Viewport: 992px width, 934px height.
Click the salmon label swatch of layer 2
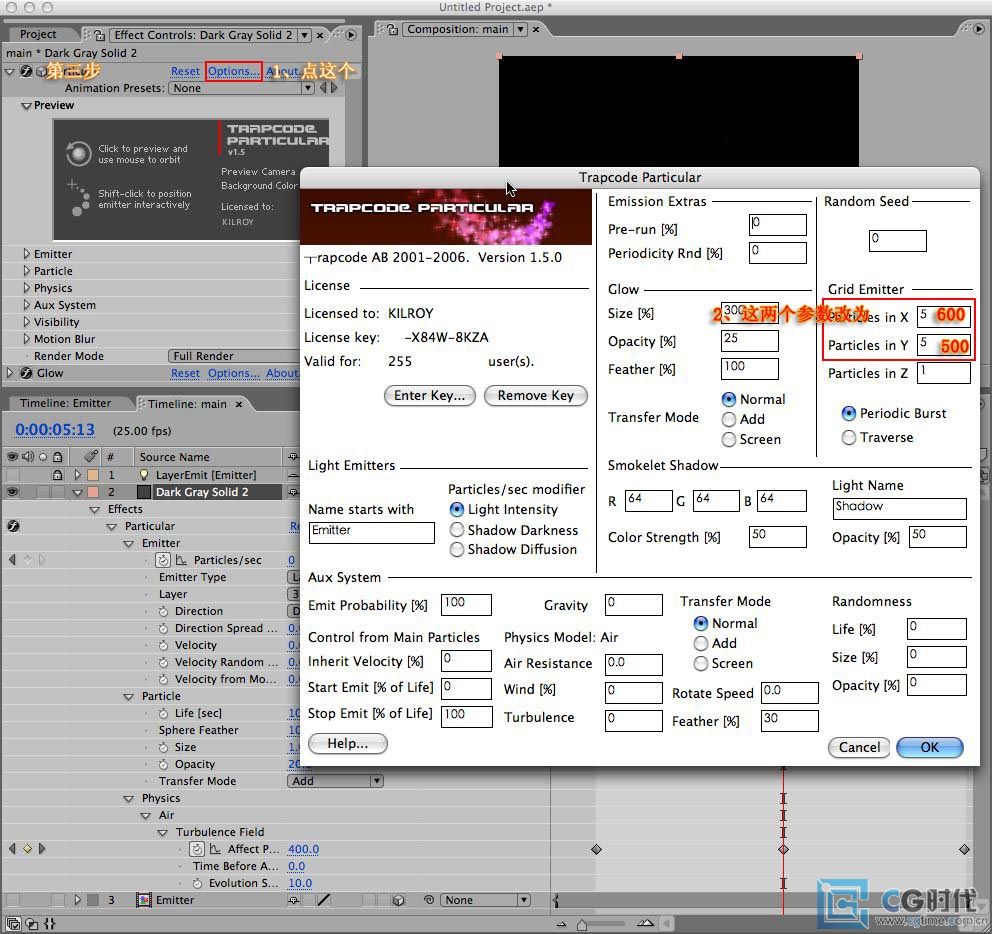click(x=92, y=492)
